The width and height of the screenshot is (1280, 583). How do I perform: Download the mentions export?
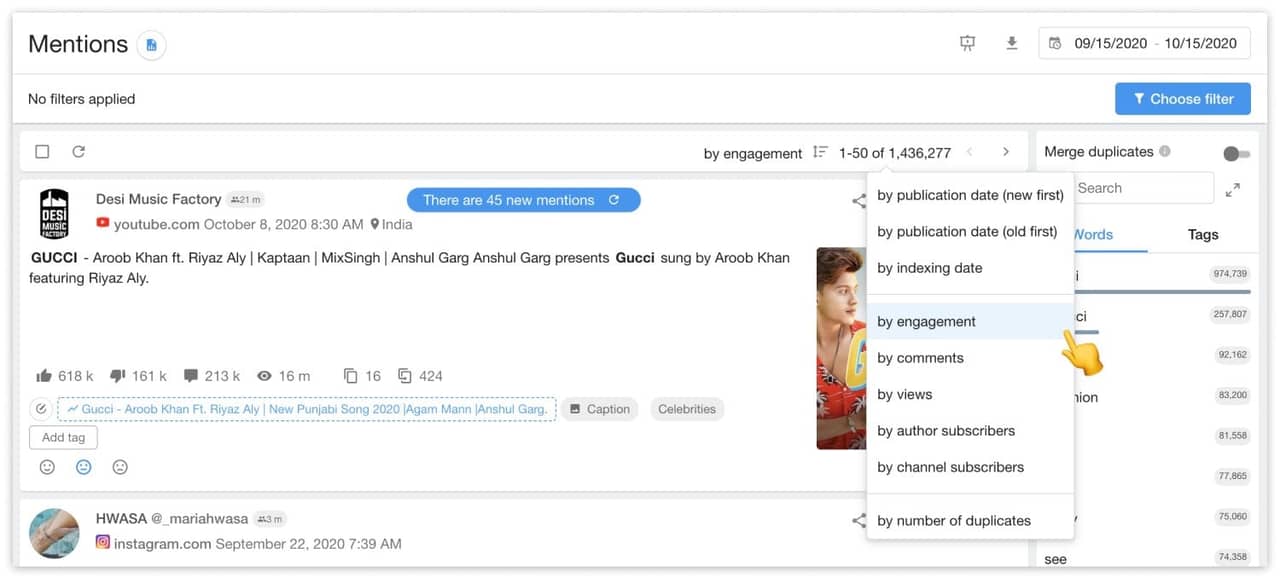coord(1011,43)
